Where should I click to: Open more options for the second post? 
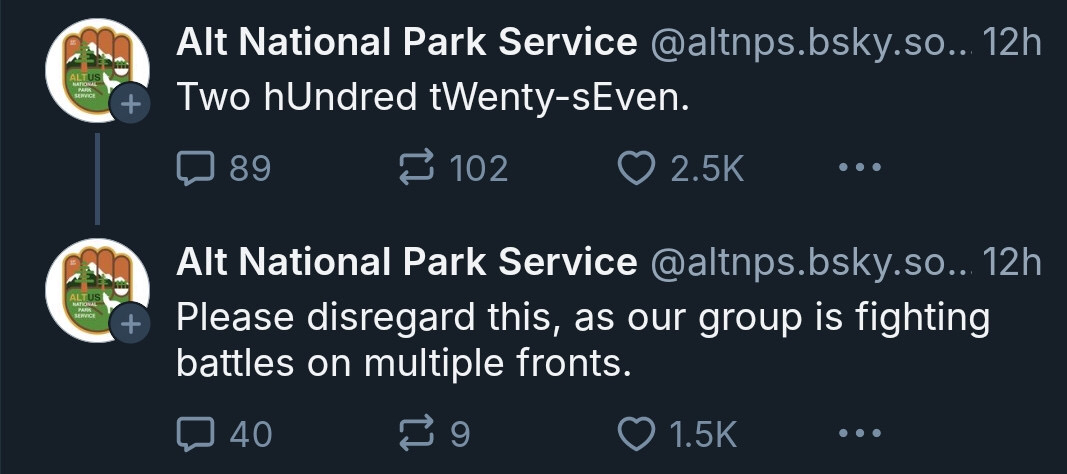(x=856, y=433)
